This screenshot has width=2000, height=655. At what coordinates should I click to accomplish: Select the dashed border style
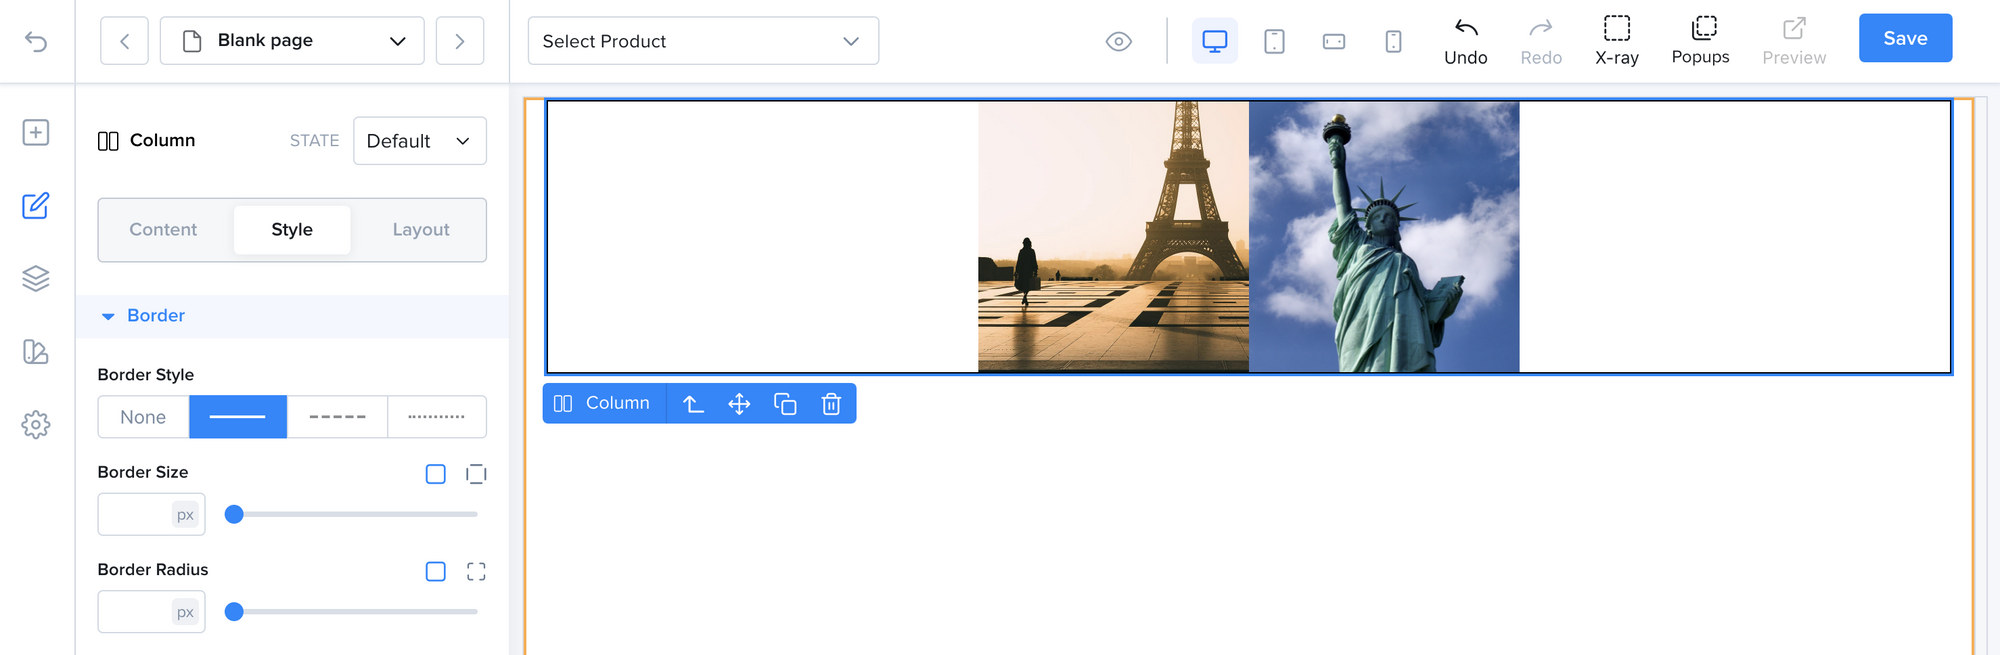337,417
